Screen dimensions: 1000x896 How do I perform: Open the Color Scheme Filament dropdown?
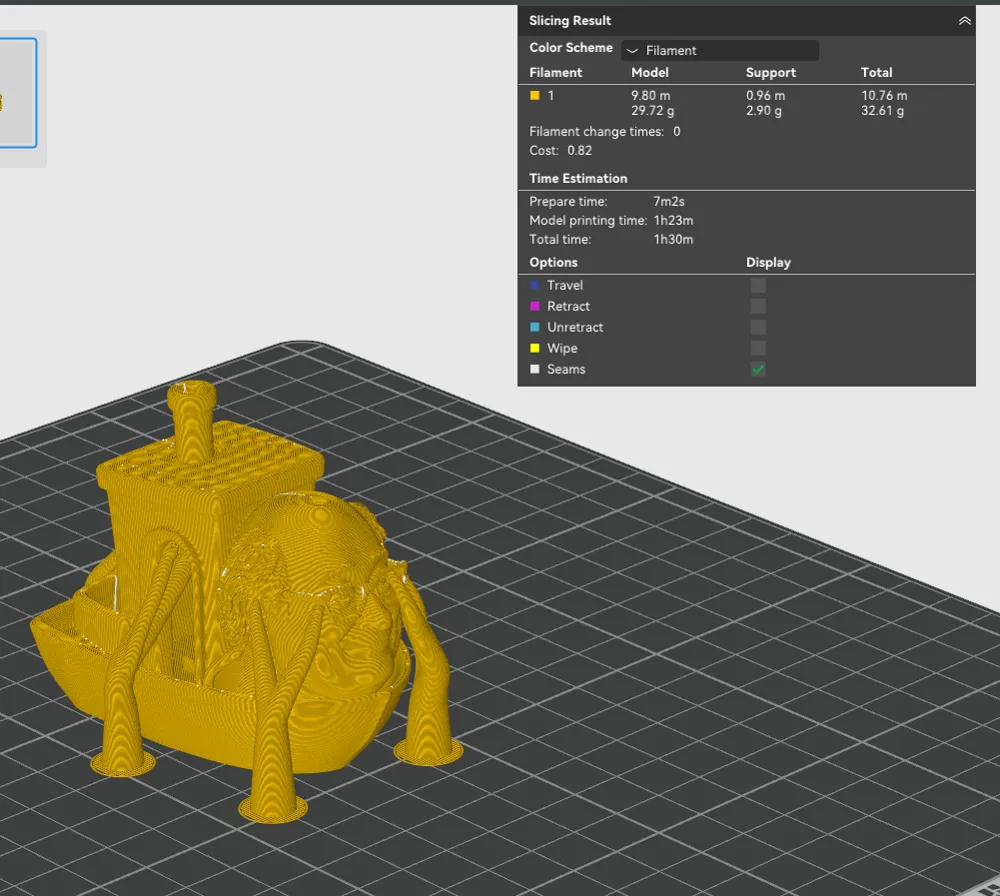pyautogui.click(x=720, y=50)
